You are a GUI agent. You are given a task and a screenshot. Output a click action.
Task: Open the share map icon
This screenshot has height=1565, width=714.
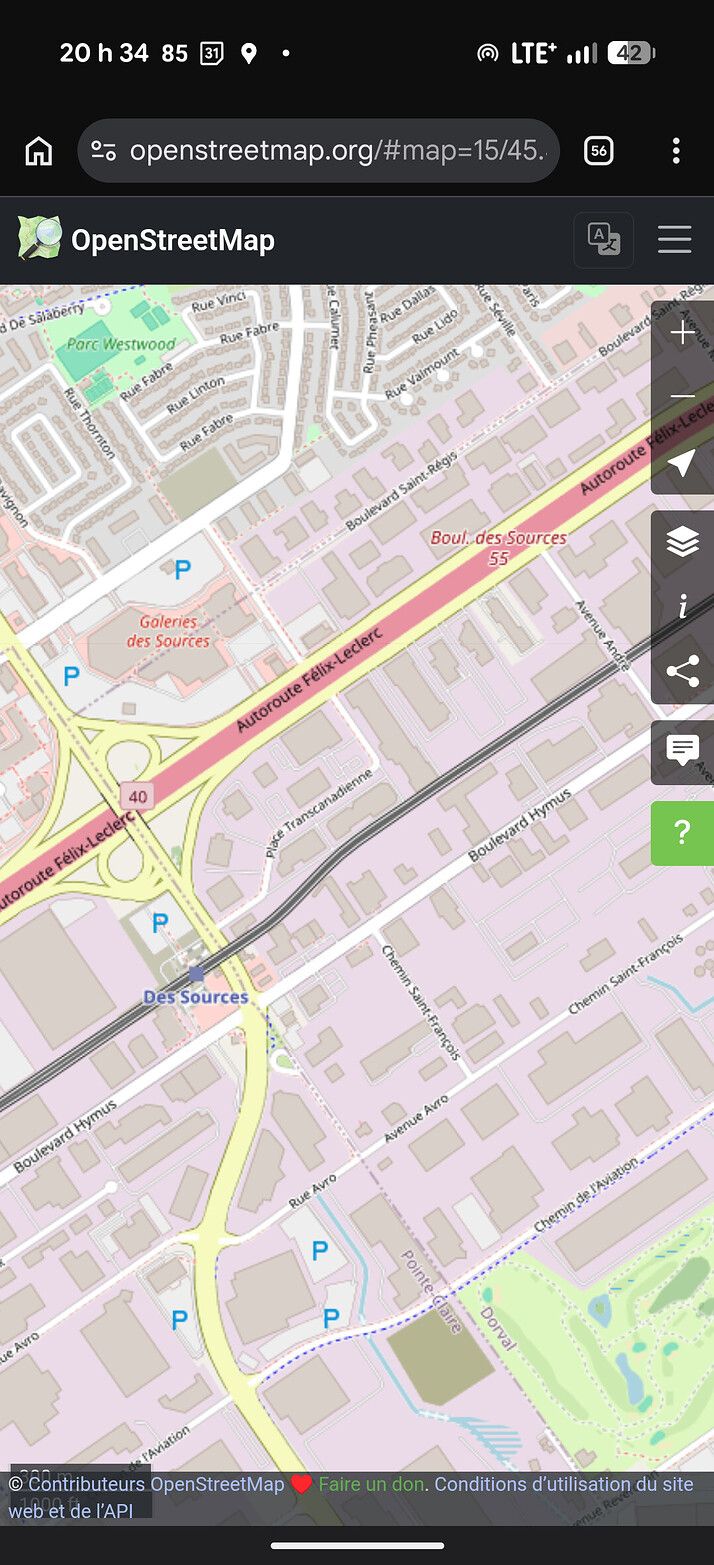pyautogui.click(x=682, y=672)
